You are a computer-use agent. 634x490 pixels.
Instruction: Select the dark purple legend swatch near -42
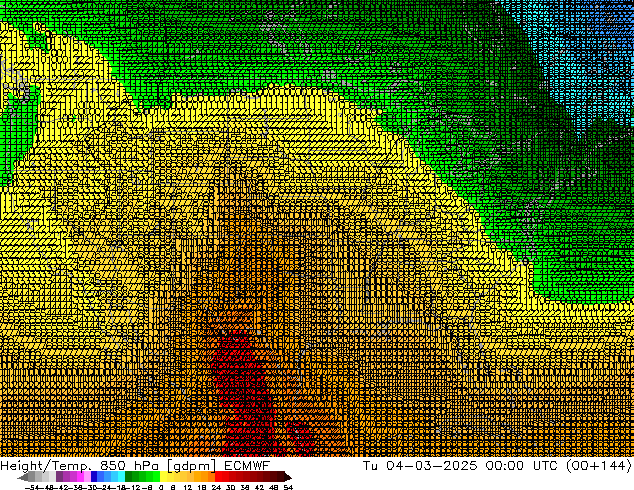pos(59,477)
